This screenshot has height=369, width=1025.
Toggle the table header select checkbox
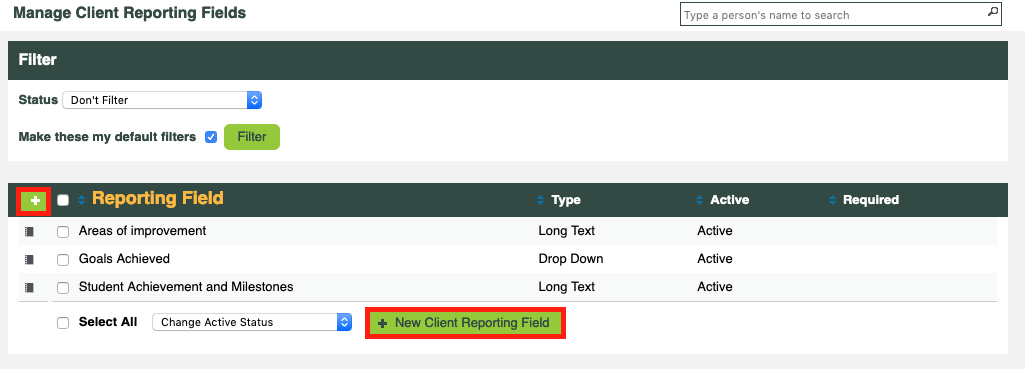click(63, 200)
